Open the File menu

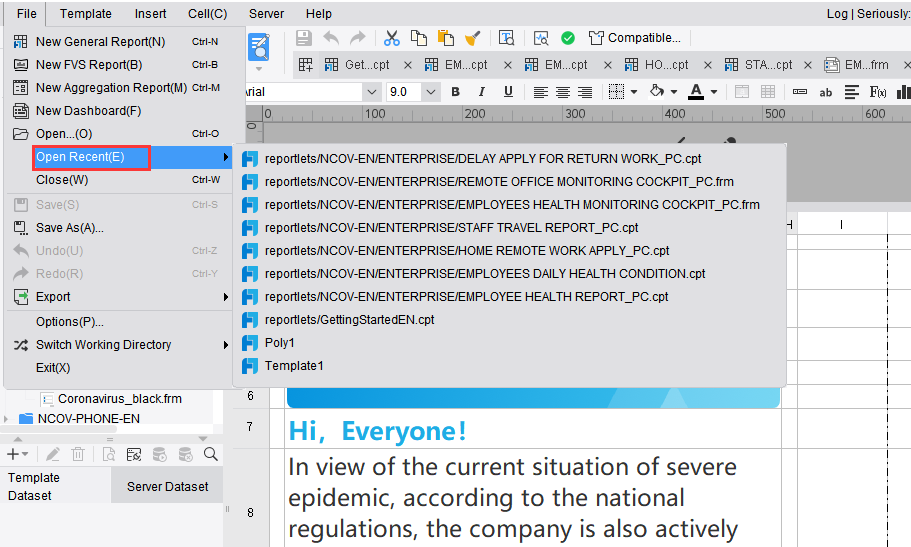coord(27,13)
